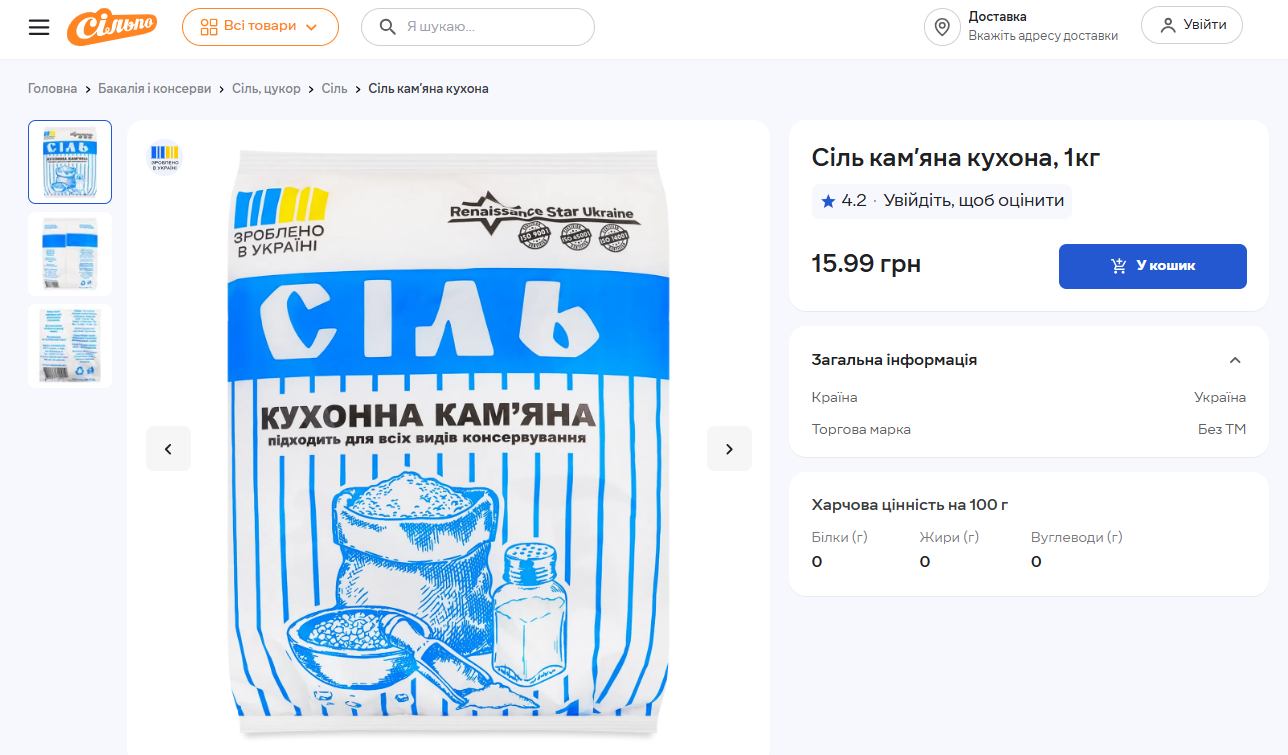Viewport: 1288px width, 755px height.
Task: Open the Сіль category breadcrumb
Action: pos(334,89)
